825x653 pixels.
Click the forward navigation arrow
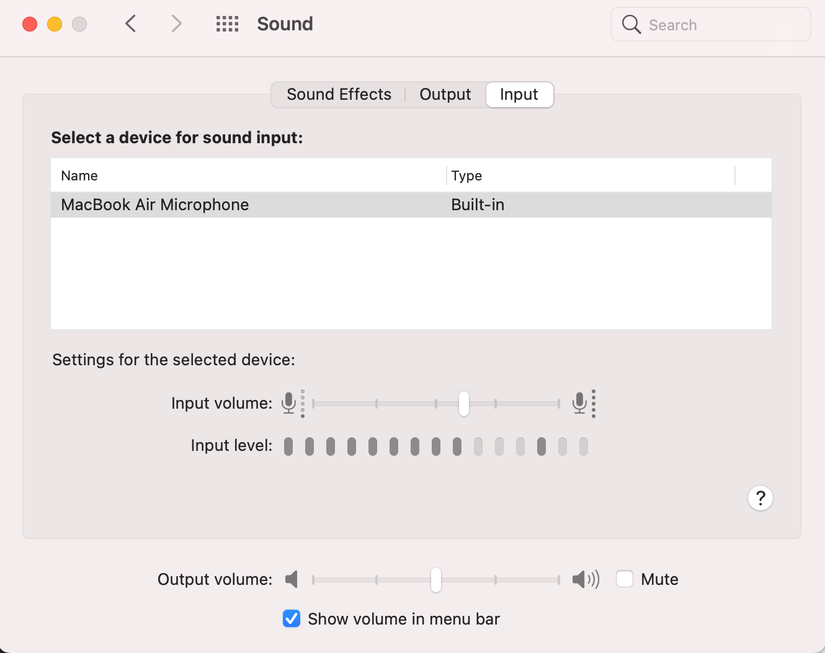click(177, 24)
